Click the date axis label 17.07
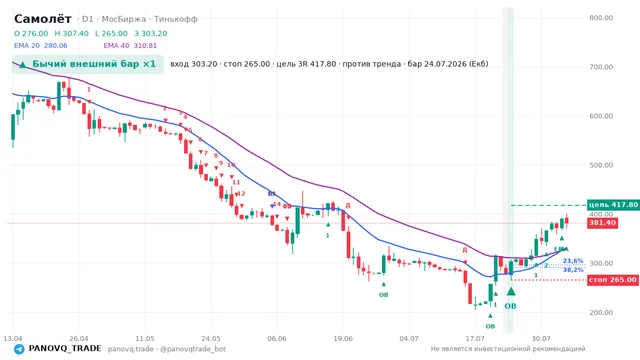This screenshot has height=360, width=640. click(475, 339)
